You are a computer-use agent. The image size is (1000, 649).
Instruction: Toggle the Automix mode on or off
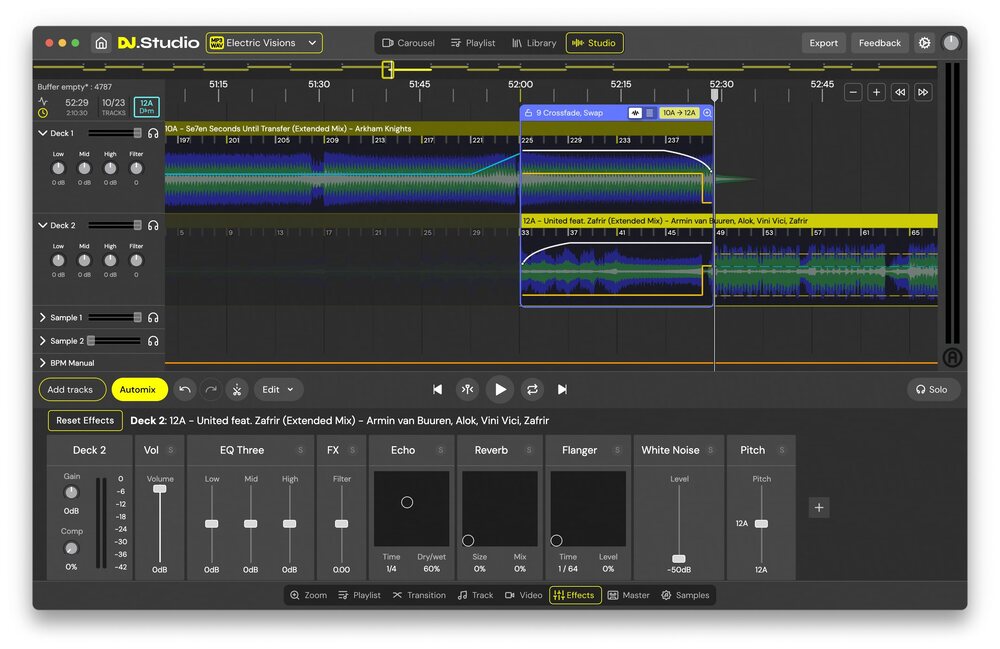[x=139, y=389]
